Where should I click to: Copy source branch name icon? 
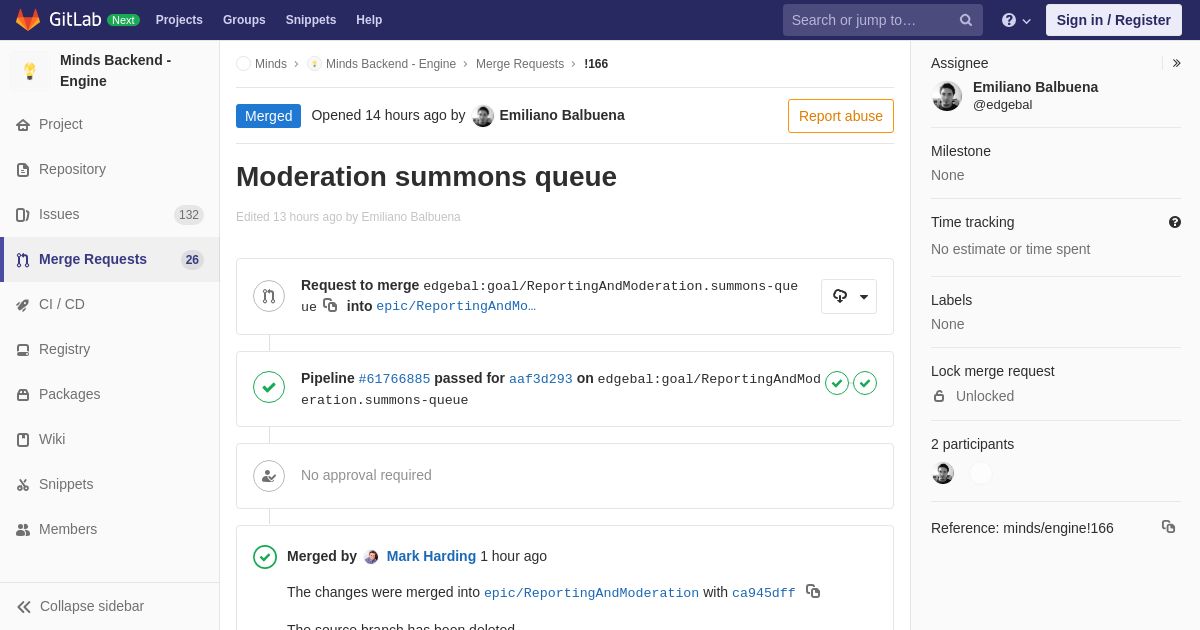coord(330,306)
